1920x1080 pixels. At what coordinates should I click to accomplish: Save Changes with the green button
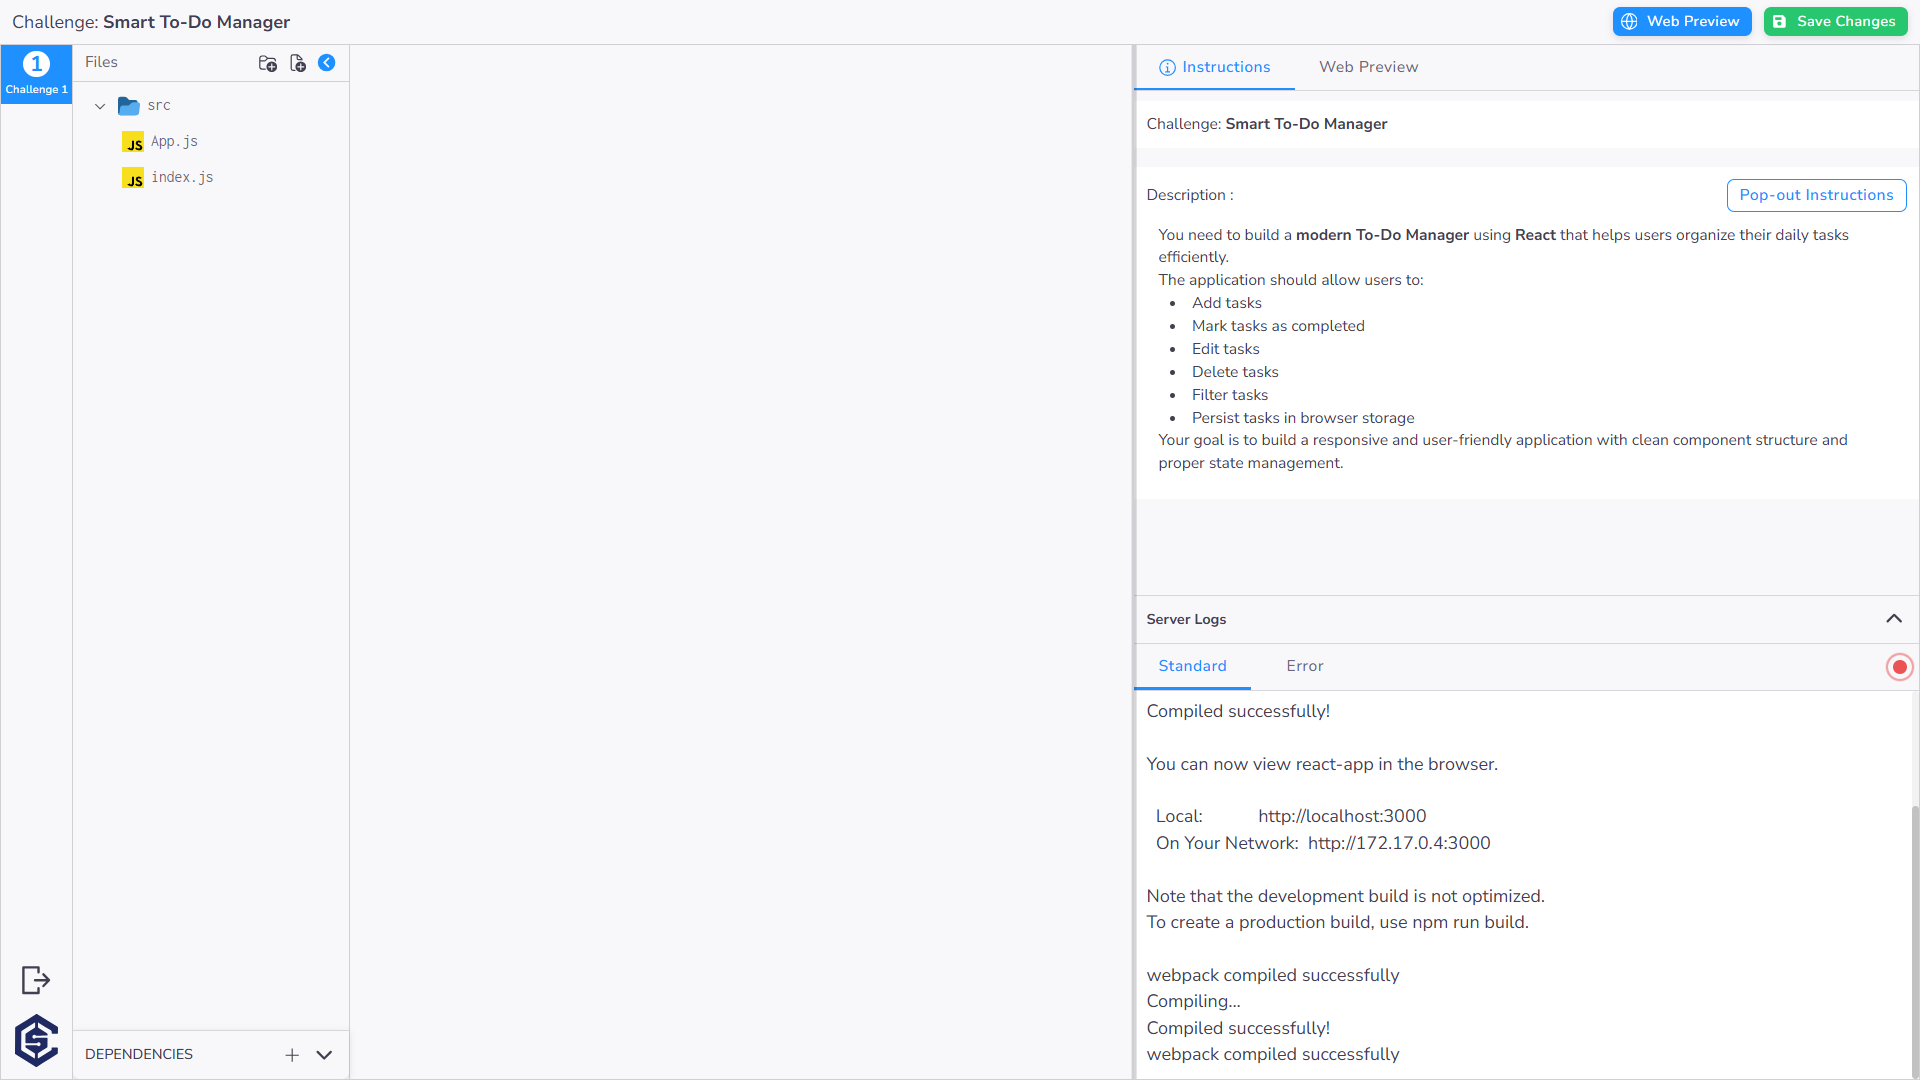1835,21
